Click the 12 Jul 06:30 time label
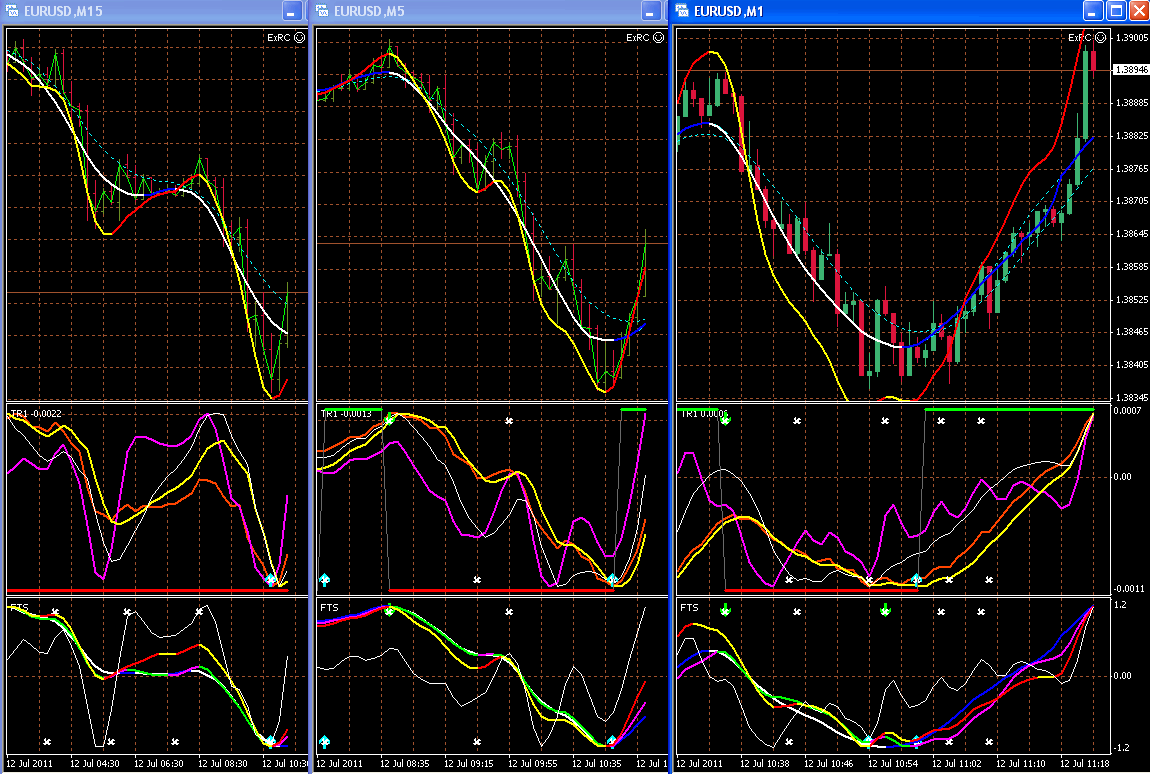This screenshot has height=774, width=1150. 158,764
